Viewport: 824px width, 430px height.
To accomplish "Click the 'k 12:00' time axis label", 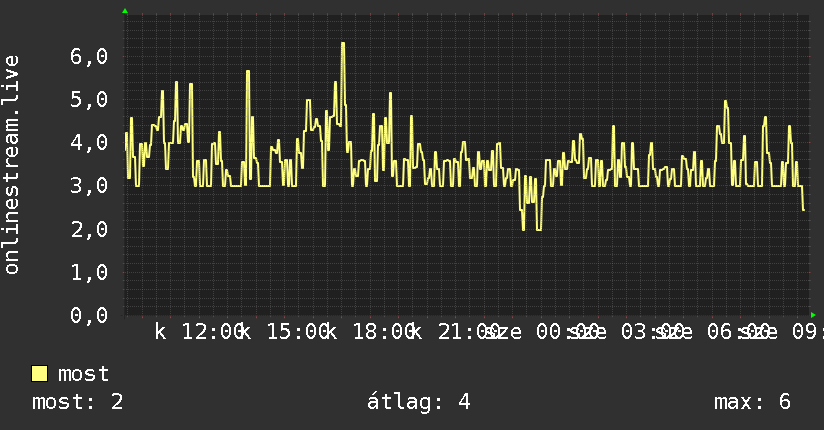I will click(199, 332).
